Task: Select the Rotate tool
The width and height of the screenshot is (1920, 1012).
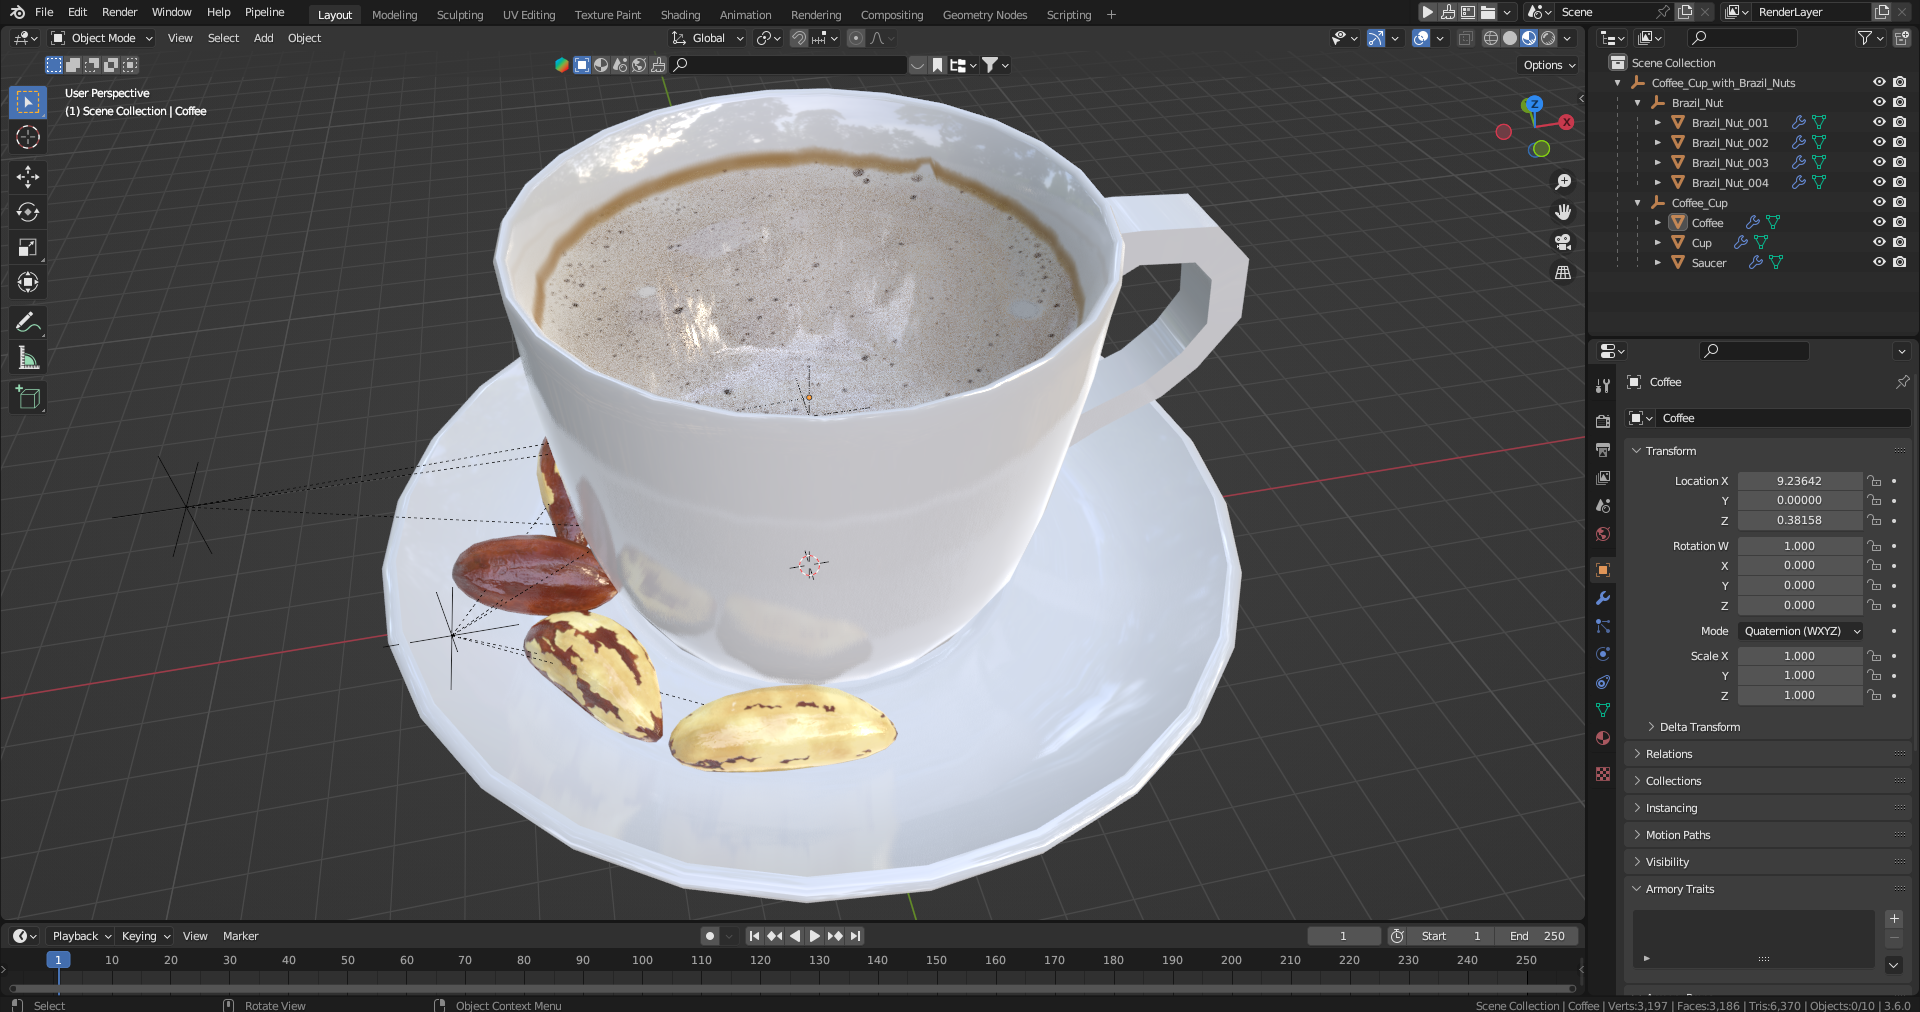Action: click(x=28, y=212)
